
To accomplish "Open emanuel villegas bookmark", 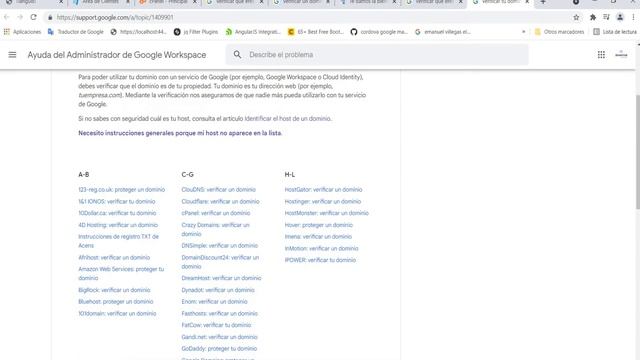I will tap(443, 32).
